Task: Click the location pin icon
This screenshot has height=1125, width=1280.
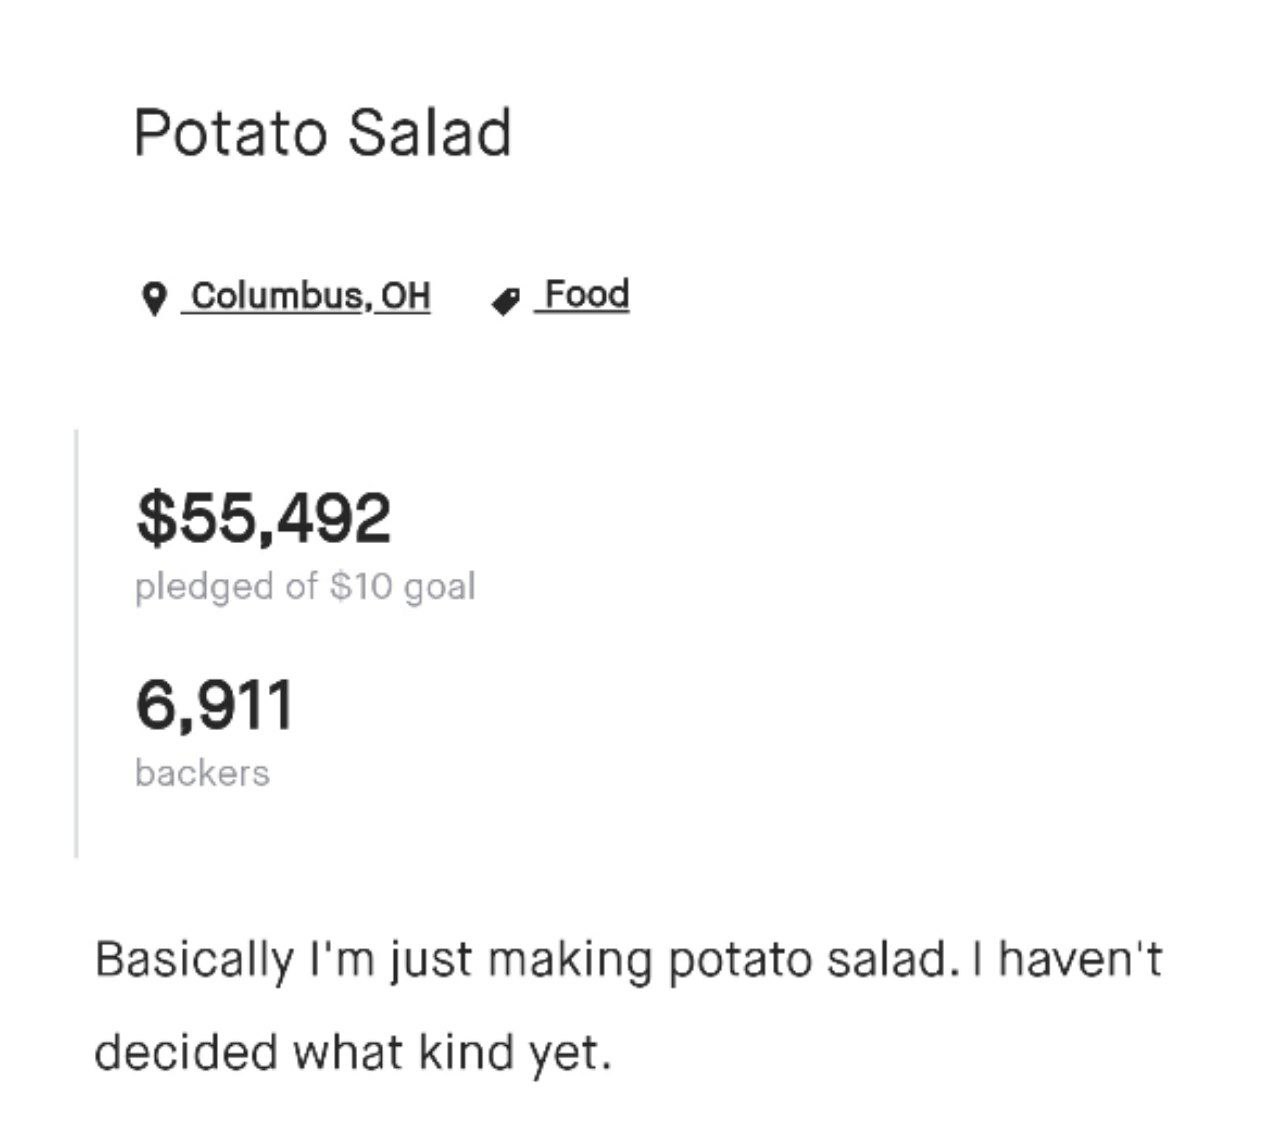Action: tap(153, 299)
